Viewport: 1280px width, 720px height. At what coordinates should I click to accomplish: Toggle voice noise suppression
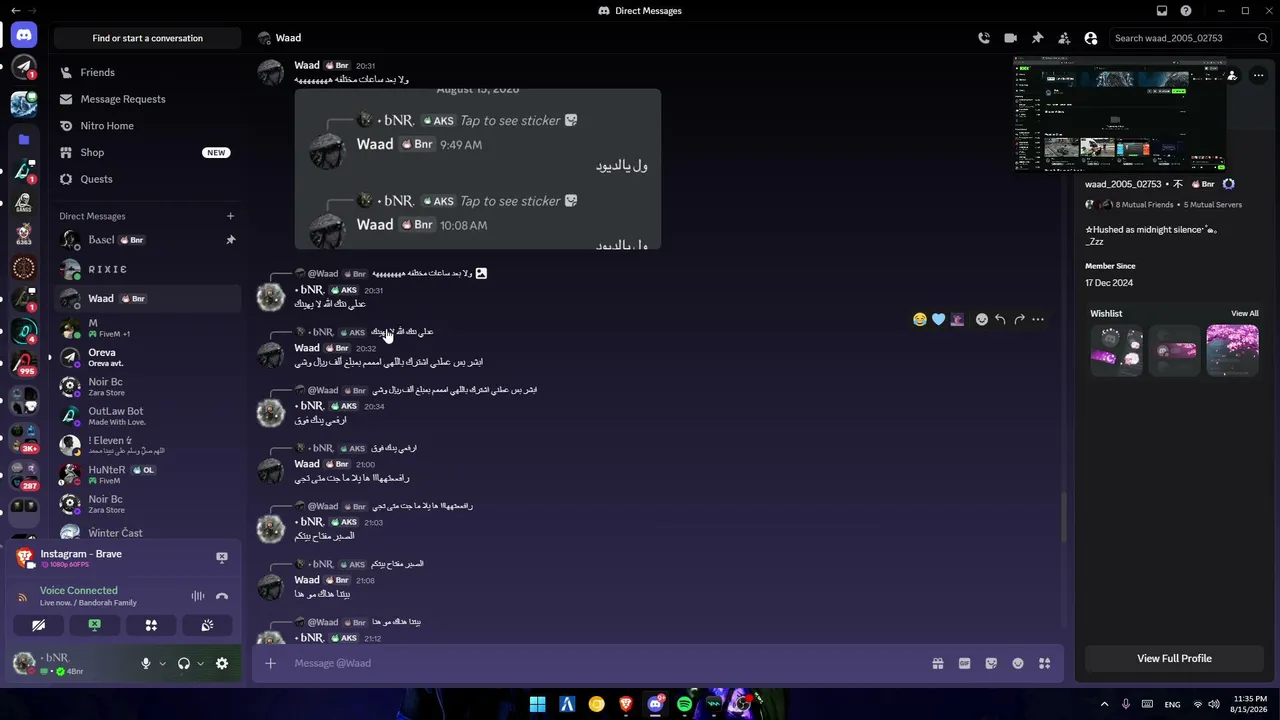point(198,596)
